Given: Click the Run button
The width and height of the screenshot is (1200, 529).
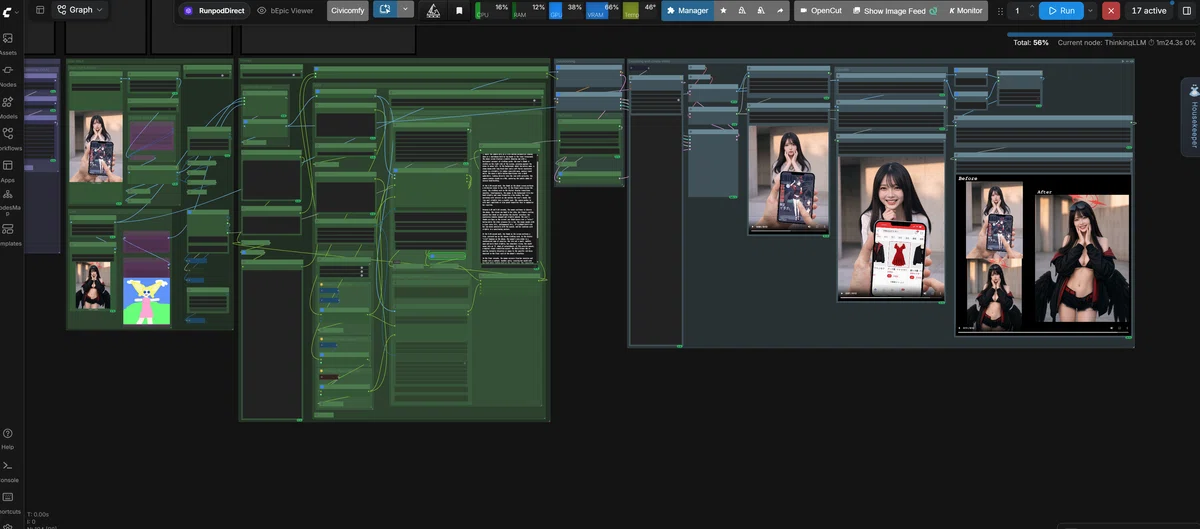Looking at the screenshot, I should pyautogui.click(x=1061, y=11).
